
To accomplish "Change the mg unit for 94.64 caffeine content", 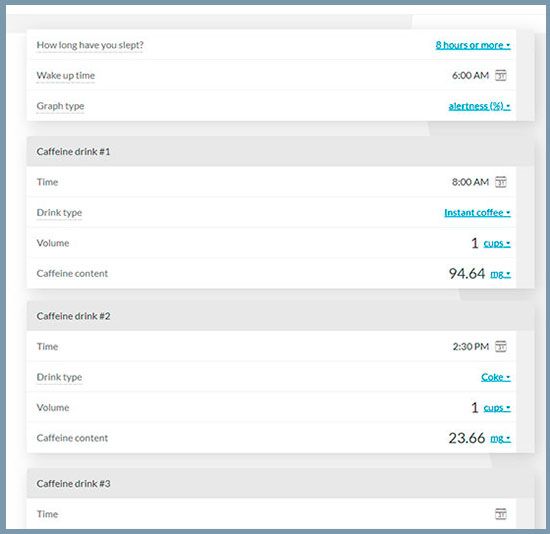I will [x=500, y=274].
